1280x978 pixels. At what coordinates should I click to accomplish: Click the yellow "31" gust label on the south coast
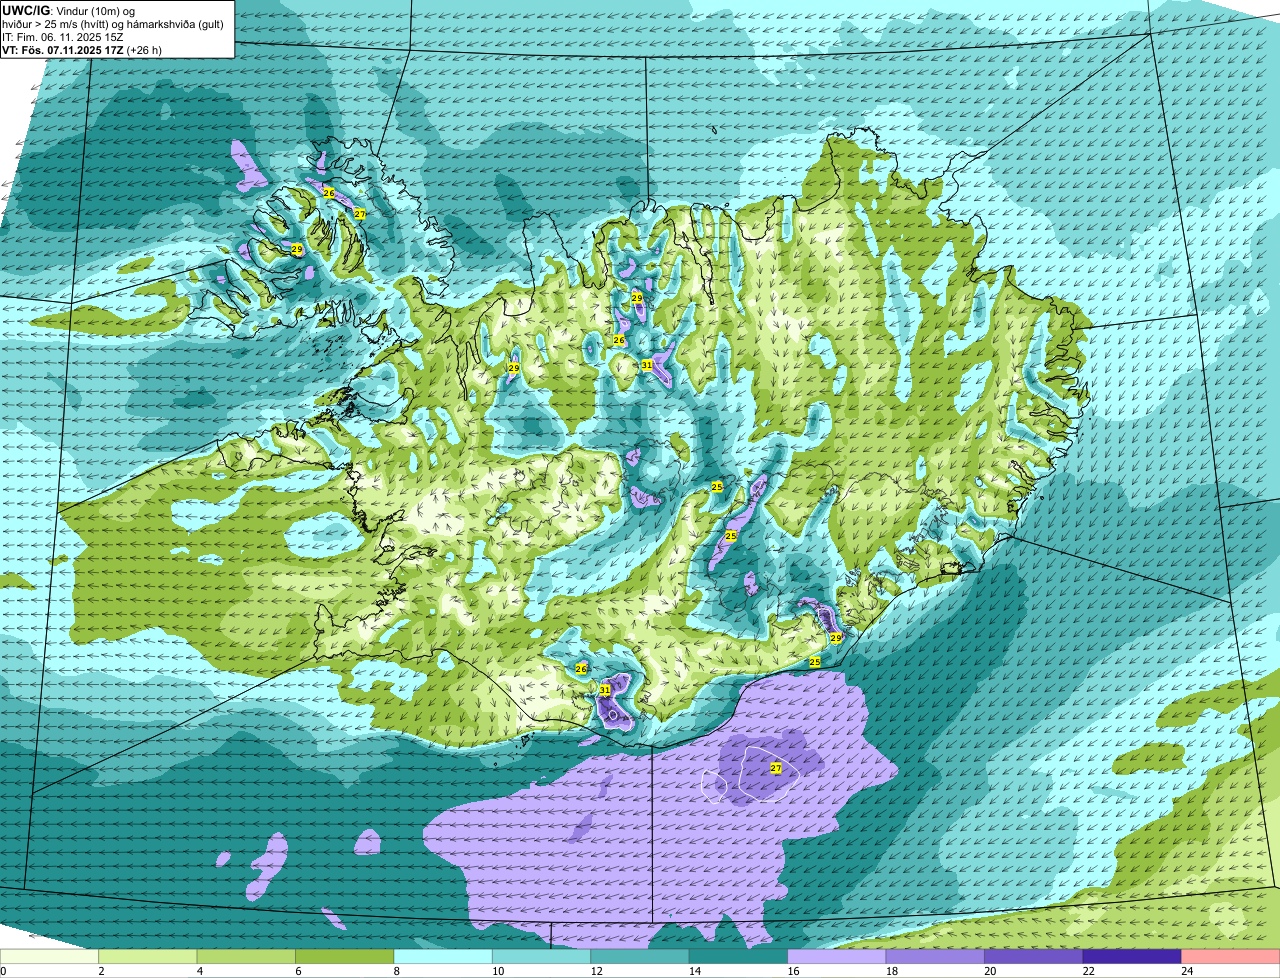point(605,690)
